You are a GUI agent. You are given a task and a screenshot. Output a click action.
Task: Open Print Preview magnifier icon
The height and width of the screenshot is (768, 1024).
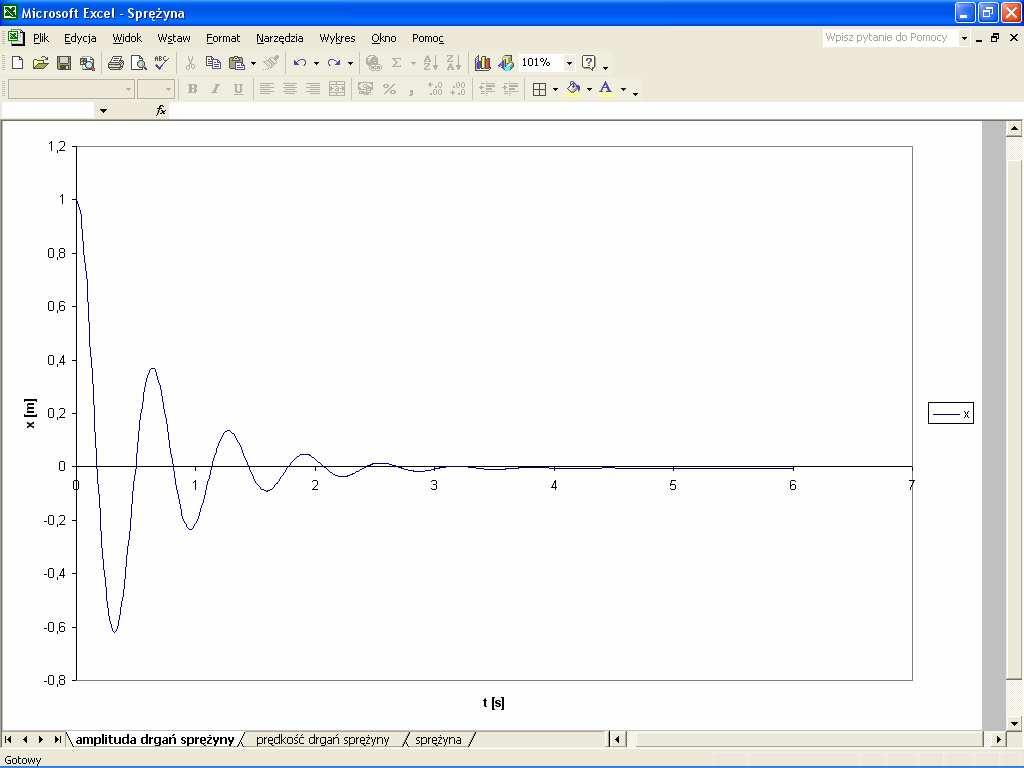coord(138,63)
